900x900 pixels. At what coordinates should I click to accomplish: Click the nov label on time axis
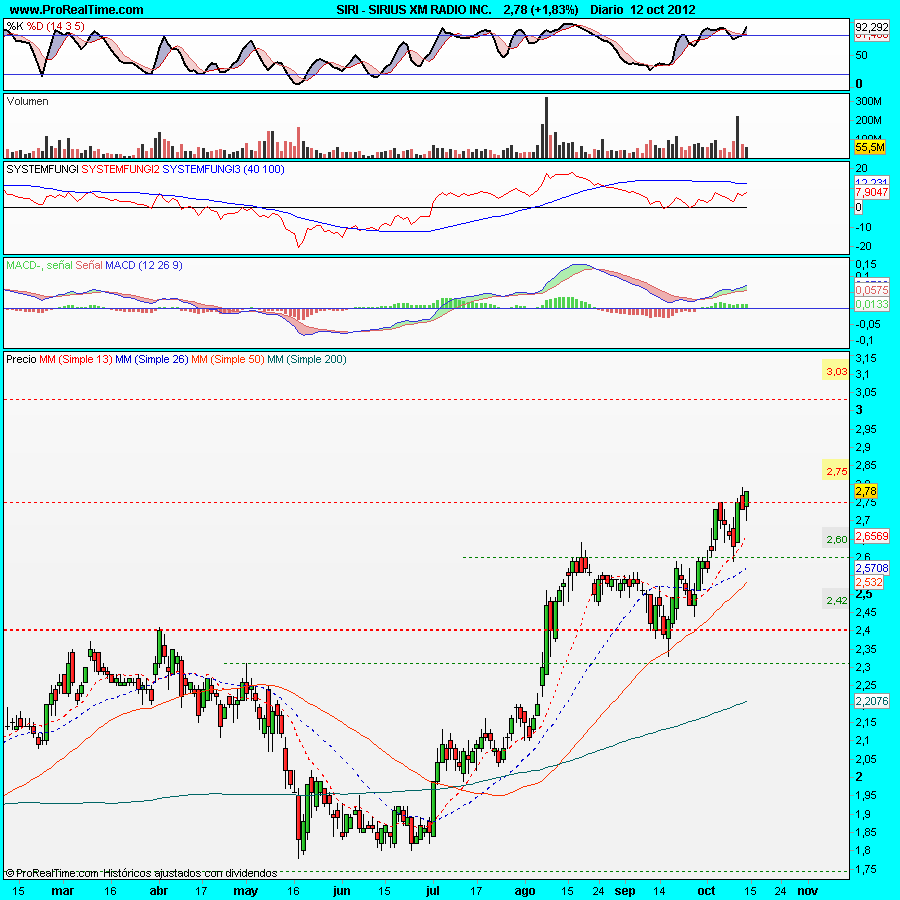808,891
